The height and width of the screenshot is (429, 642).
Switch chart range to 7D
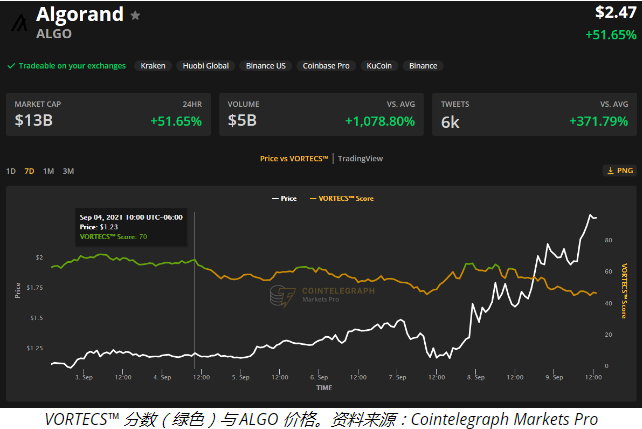coord(29,171)
